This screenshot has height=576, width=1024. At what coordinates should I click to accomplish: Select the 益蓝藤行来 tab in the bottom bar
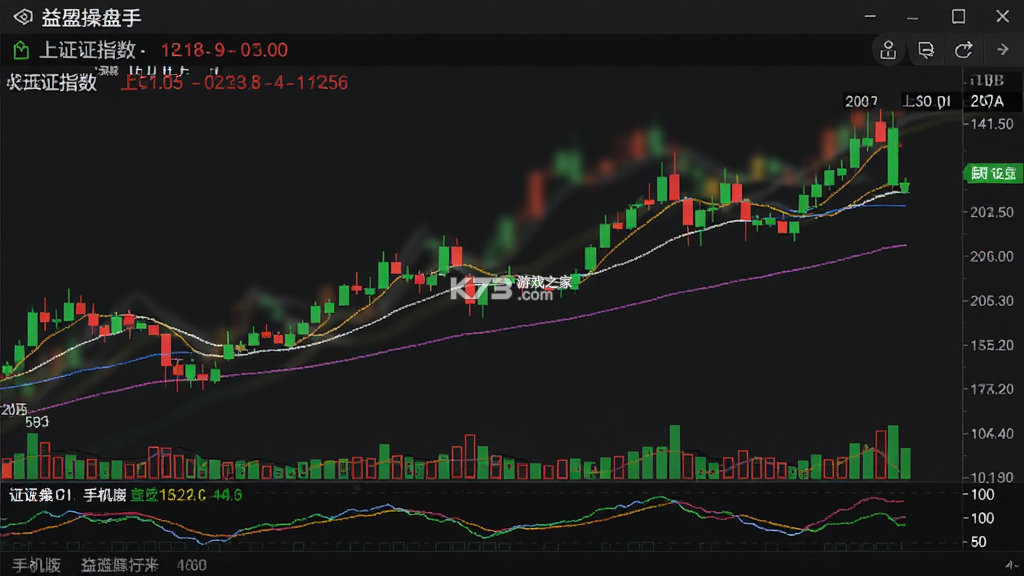coord(120,565)
